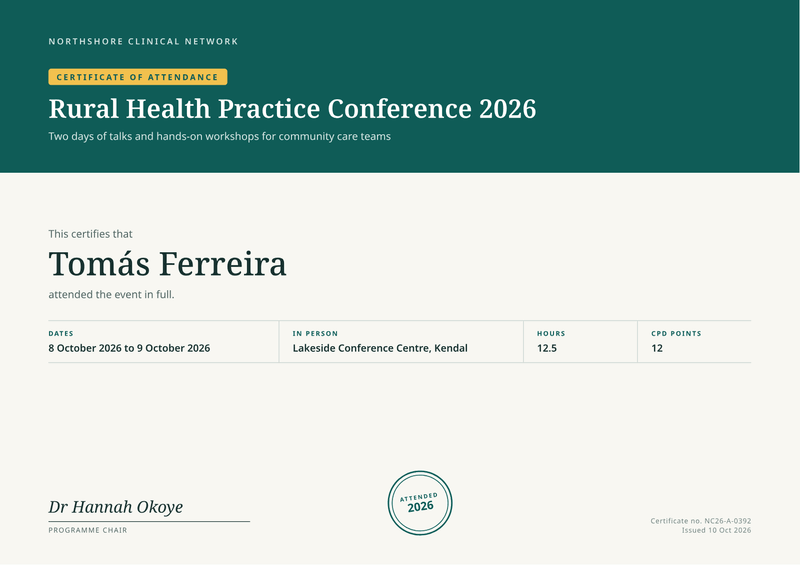
Task: Click the signature 'Dr Hannah Okoye'
Action: [x=116, y=507]
